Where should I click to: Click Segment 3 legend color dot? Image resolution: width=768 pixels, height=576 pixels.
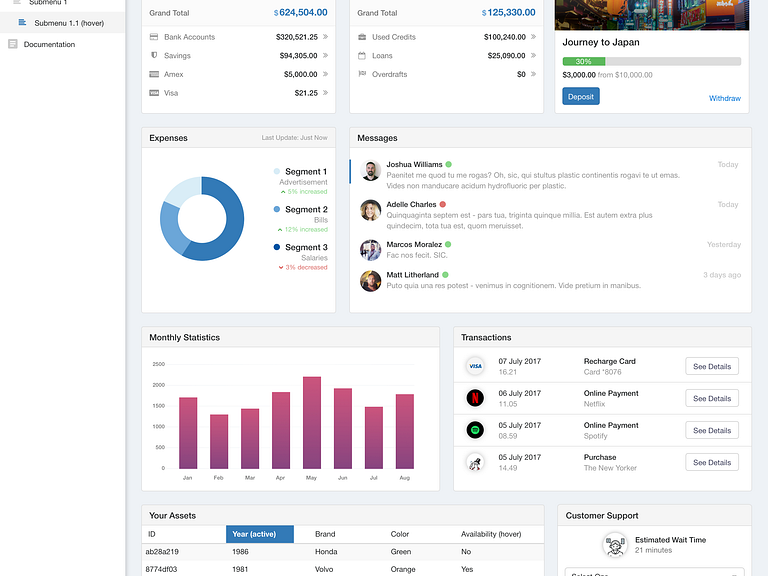pos(277,247)
